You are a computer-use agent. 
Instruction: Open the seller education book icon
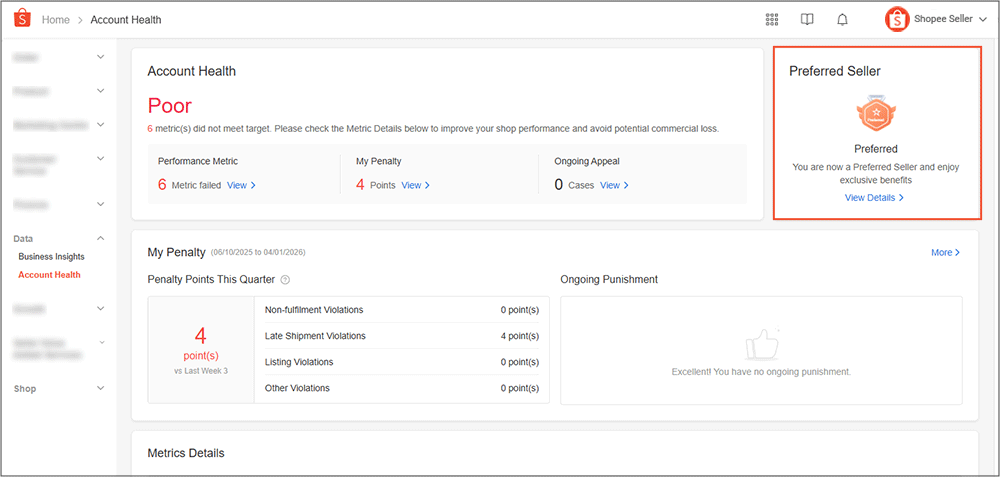(807, 19)
